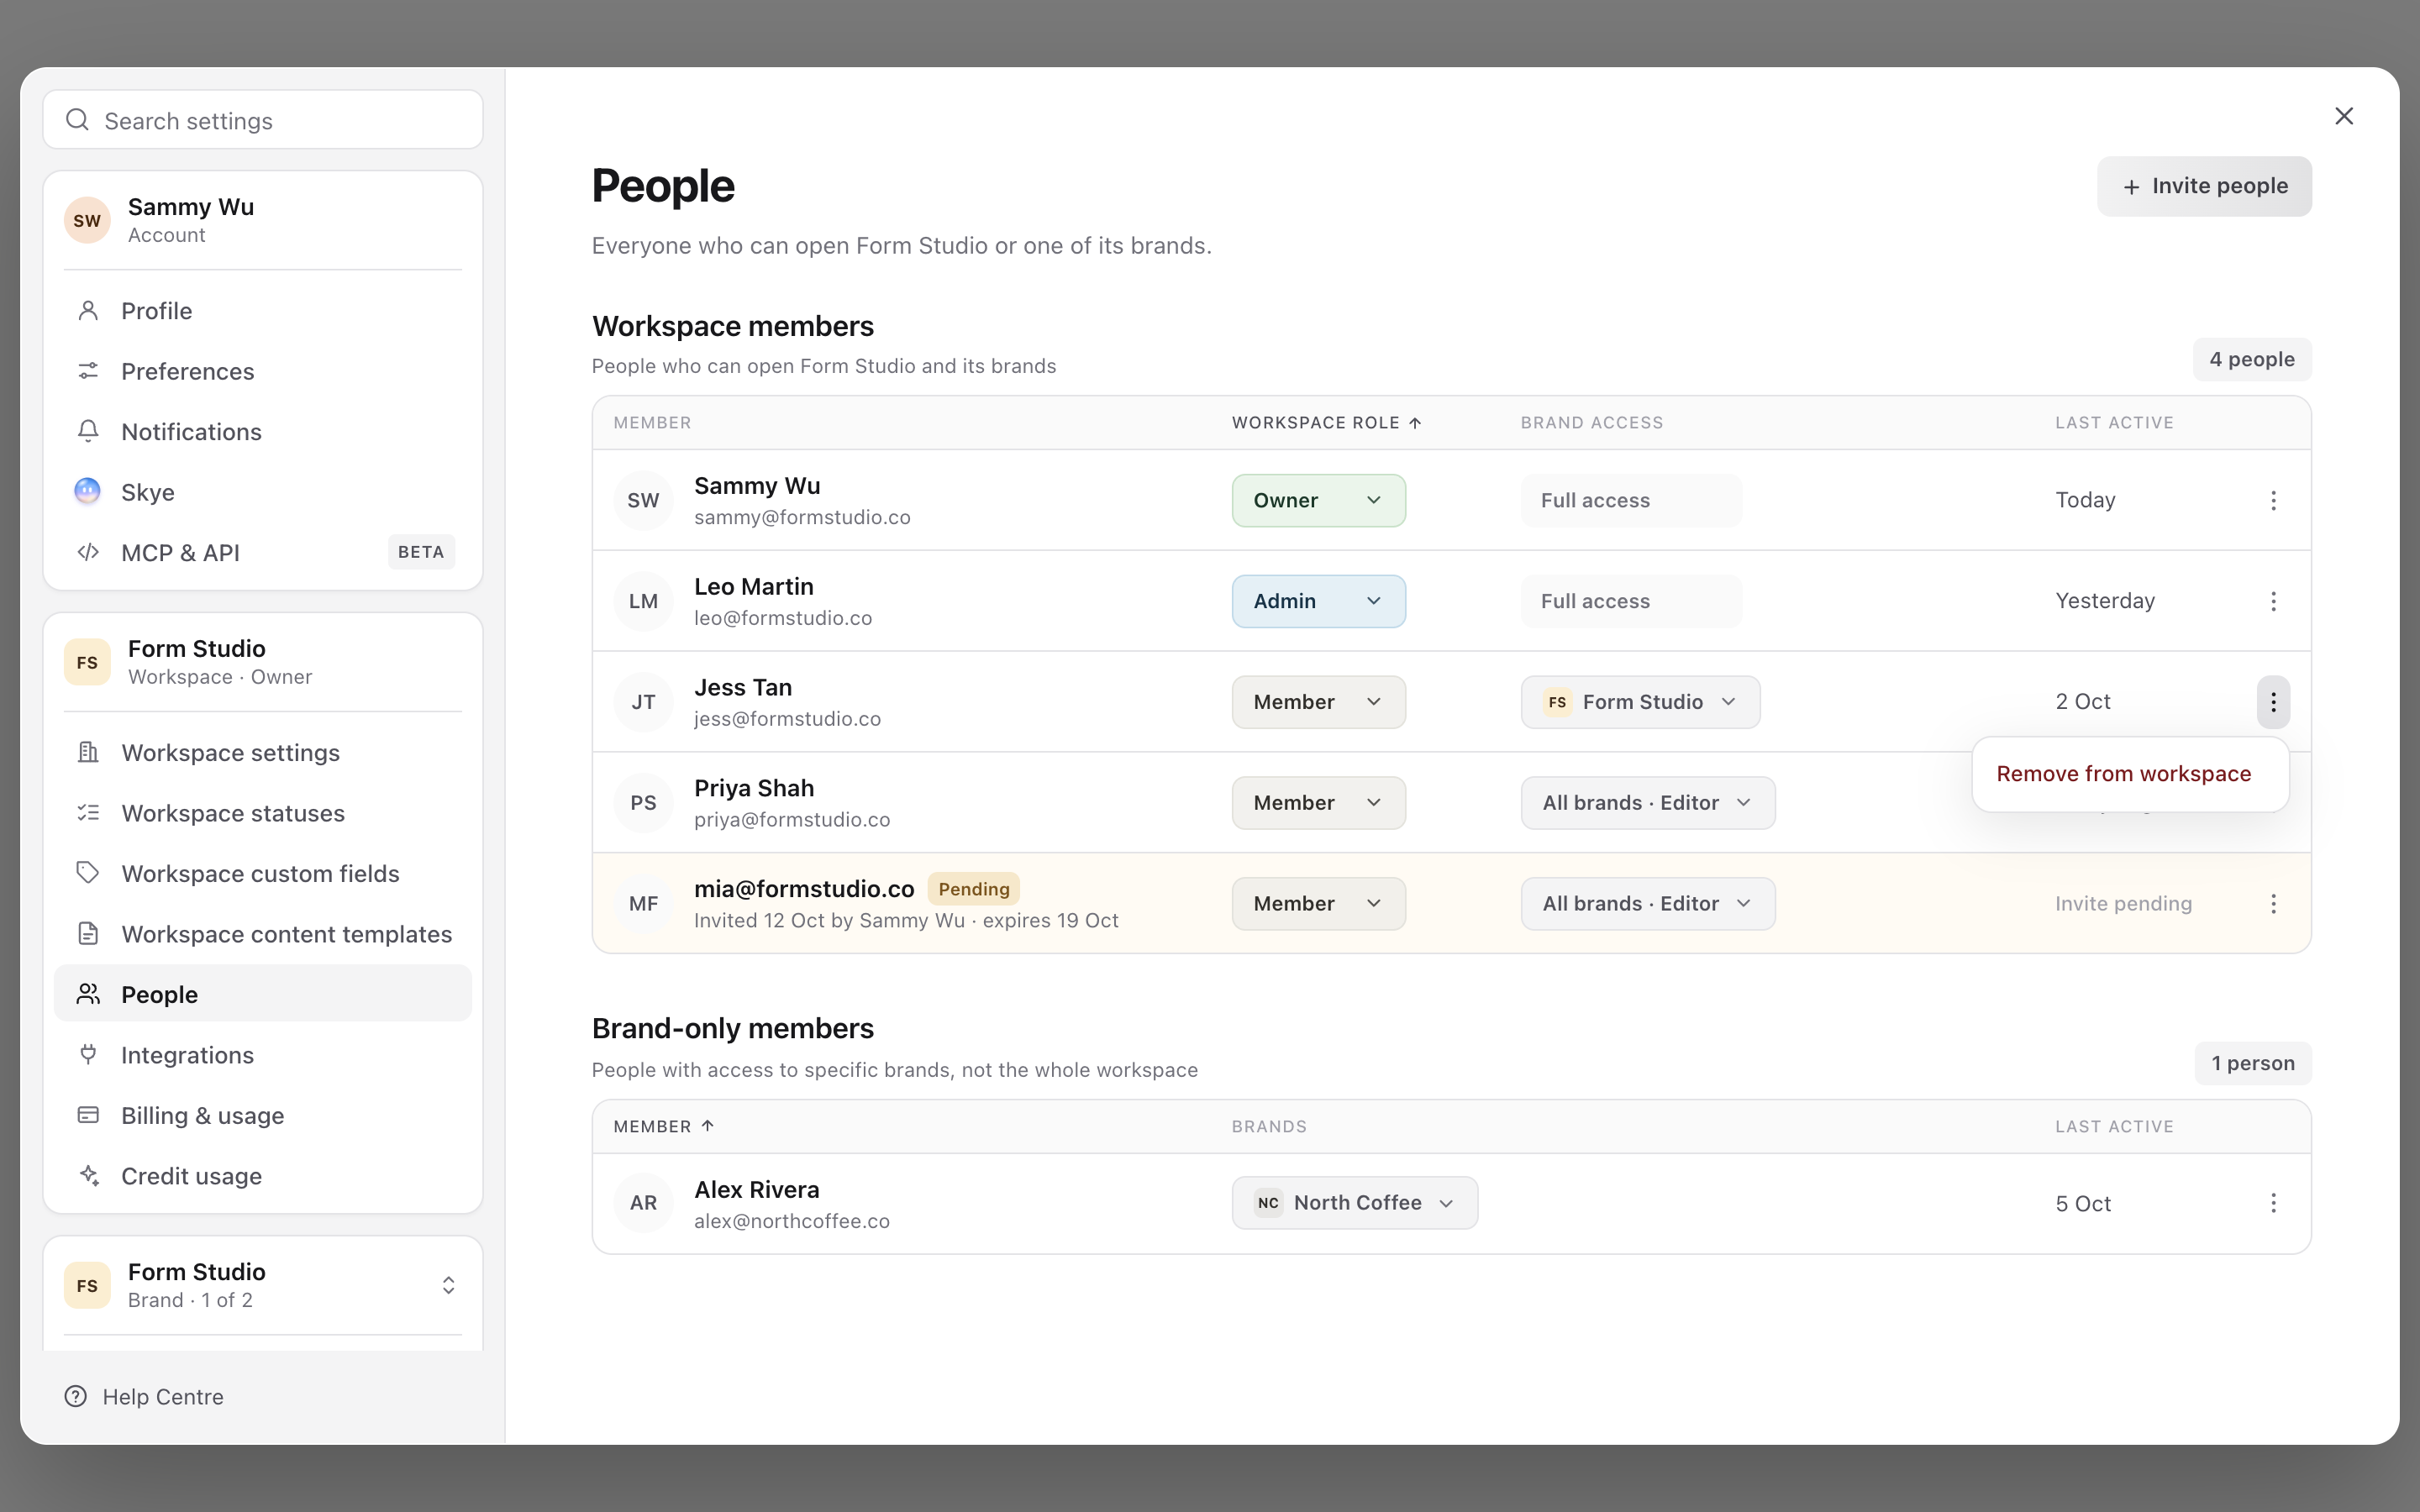
Task: Open Workspace content templates
Action: click(262, 934)
